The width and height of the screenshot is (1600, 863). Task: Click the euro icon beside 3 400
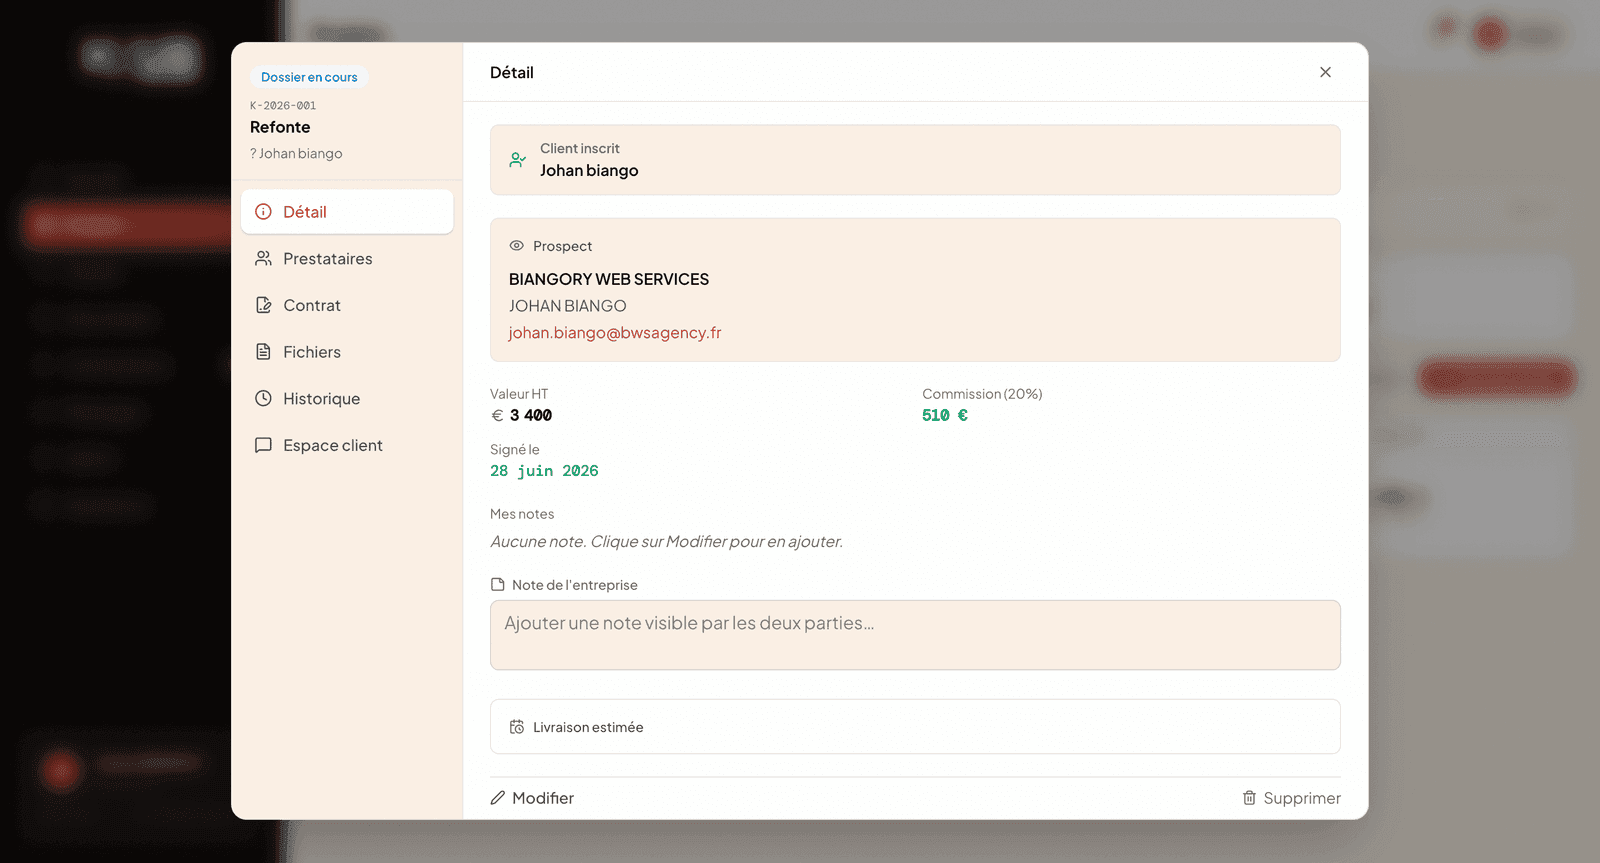pos(497,415)
